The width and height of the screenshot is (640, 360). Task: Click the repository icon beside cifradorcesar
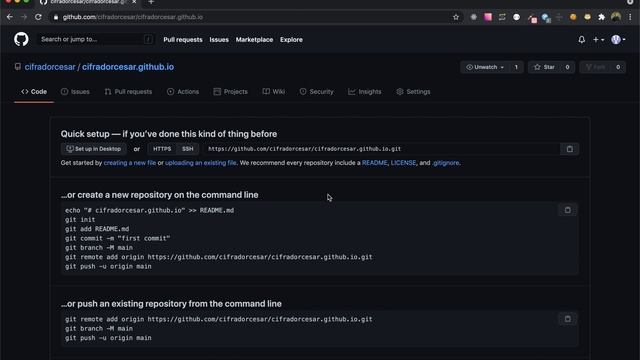coord(18,67)
